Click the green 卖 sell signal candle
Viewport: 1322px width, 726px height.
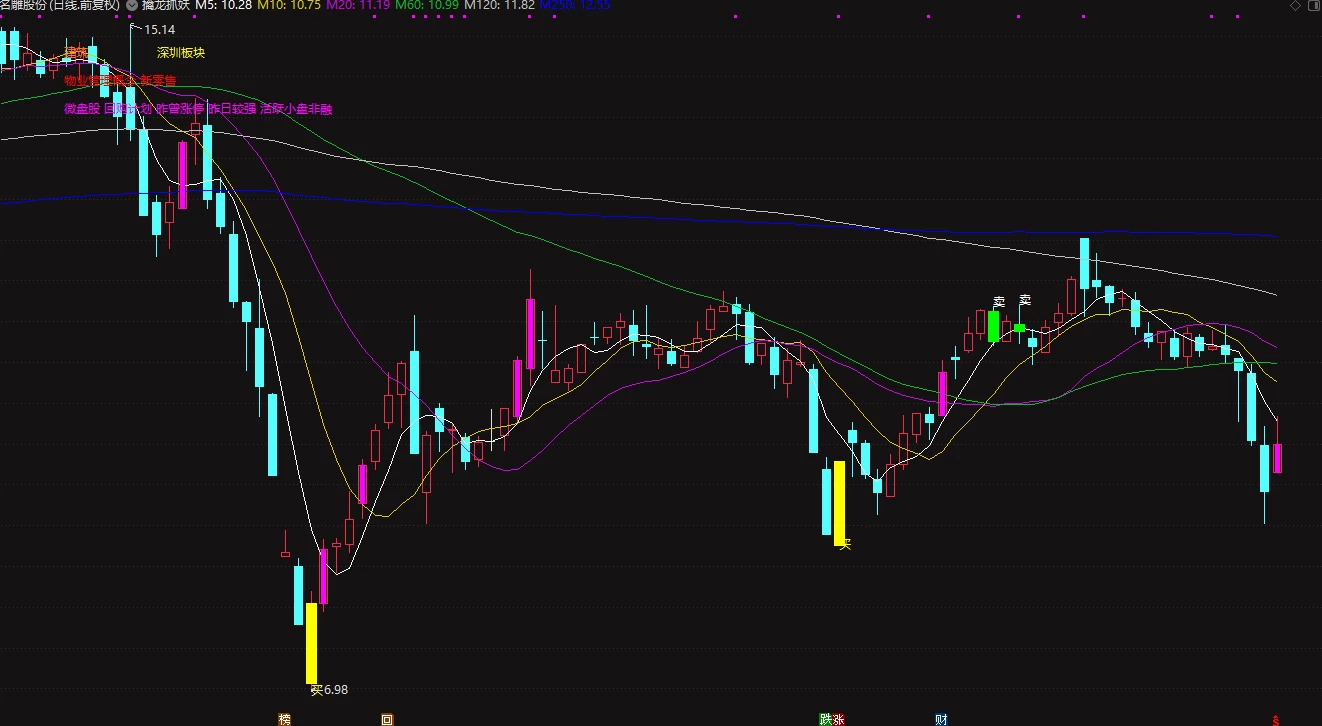click(x=994, y=326)
